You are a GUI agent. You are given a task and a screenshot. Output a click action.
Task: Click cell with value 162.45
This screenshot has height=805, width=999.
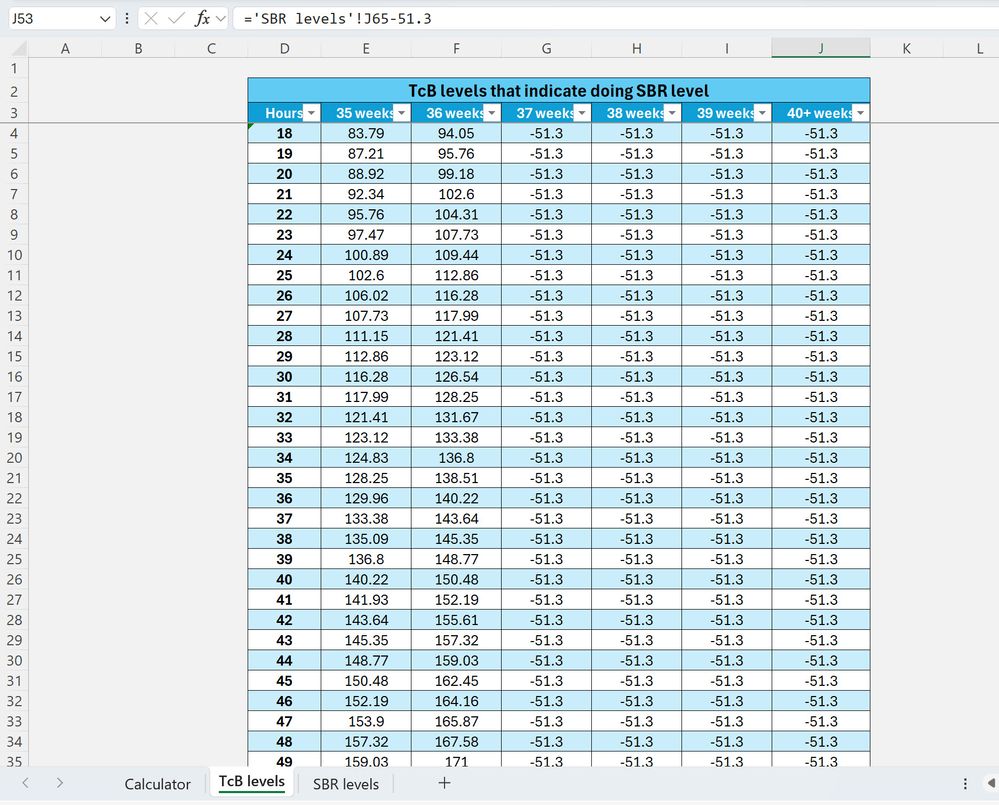coord(456,681)
